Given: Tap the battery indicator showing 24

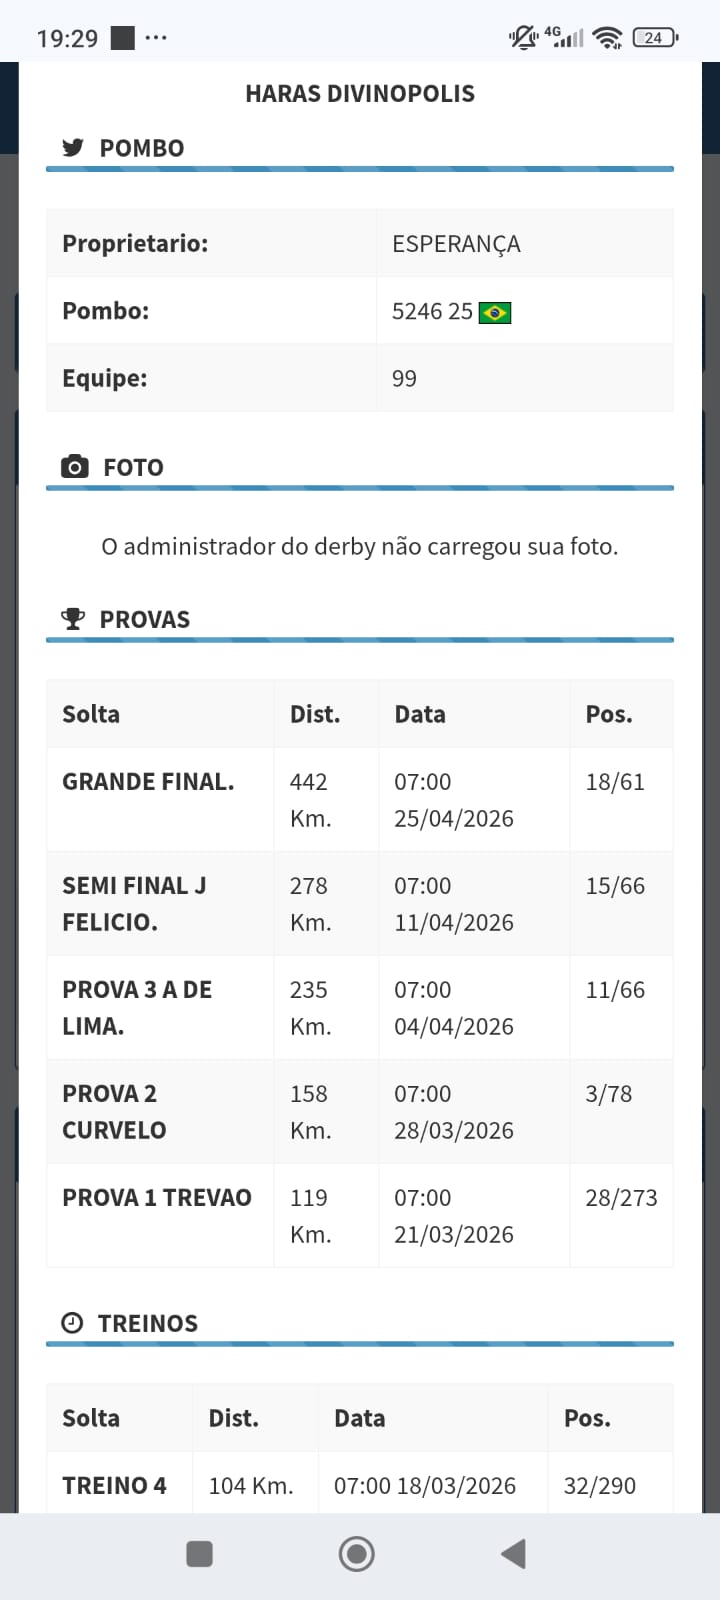Looking at the screenshot, I should pos(655,38).
